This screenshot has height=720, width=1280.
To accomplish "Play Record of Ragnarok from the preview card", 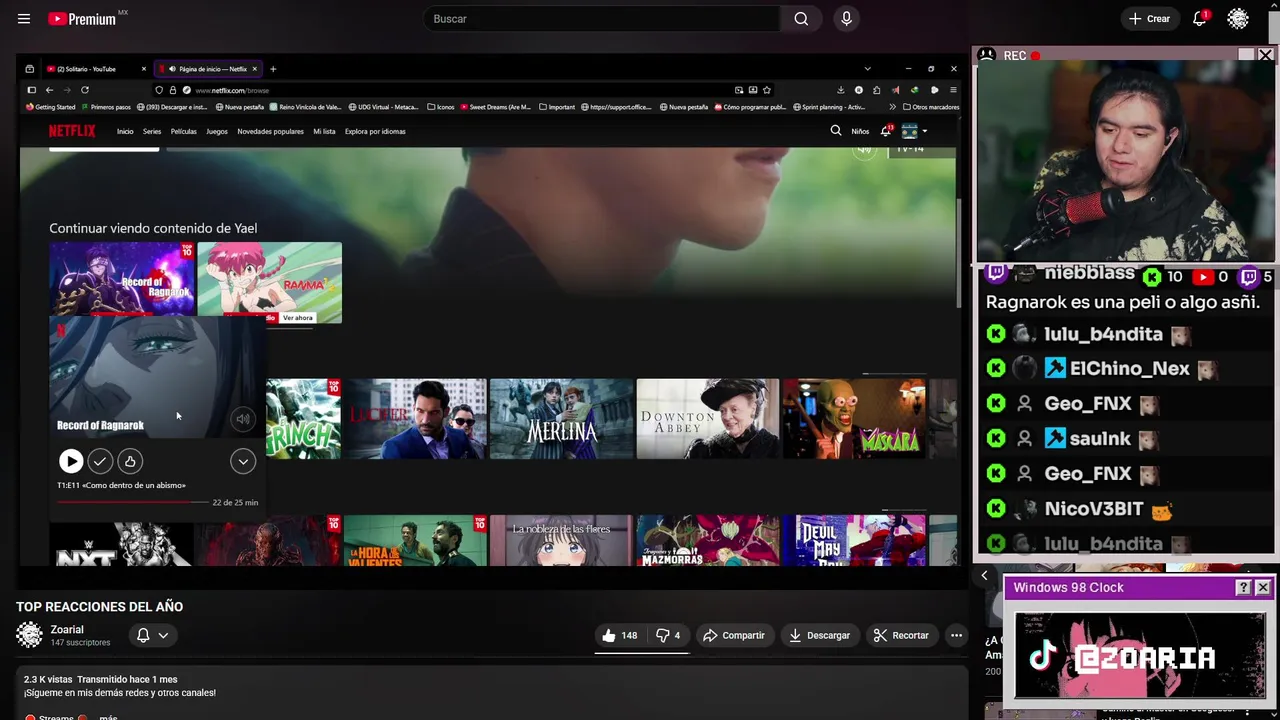I will coord(71,461).
